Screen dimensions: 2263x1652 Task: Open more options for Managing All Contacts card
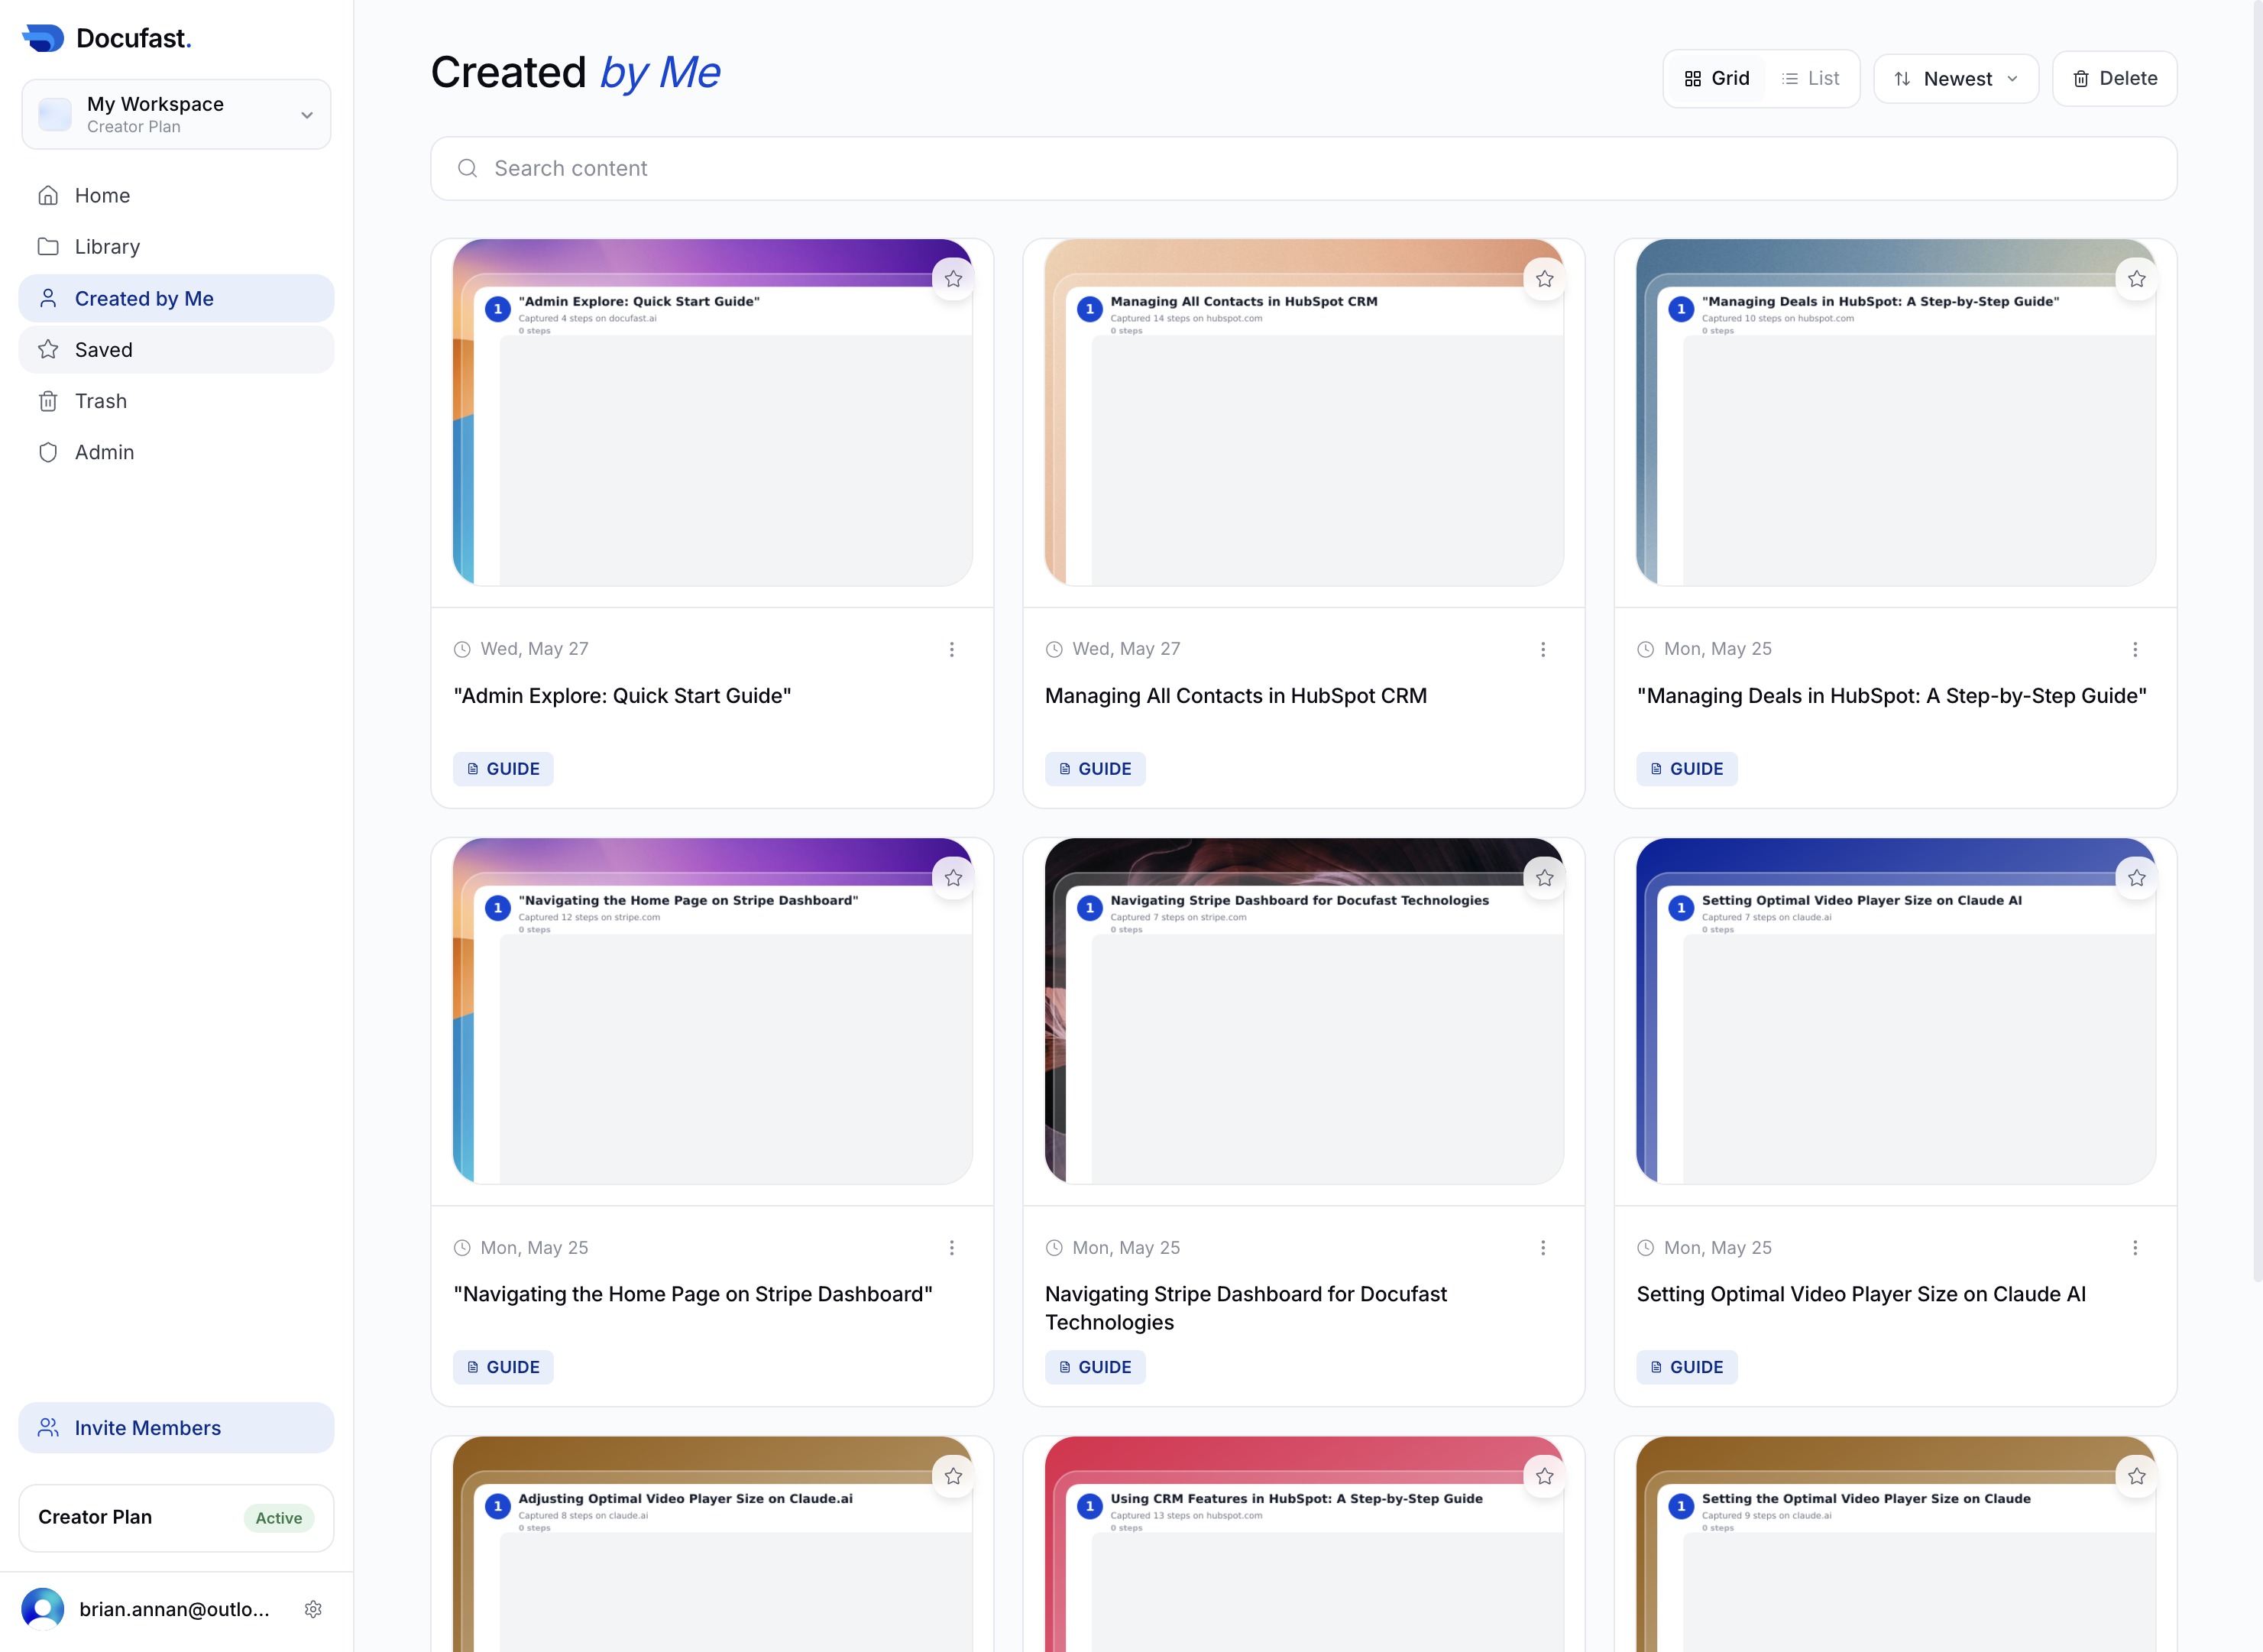[x=1543, y=650]
